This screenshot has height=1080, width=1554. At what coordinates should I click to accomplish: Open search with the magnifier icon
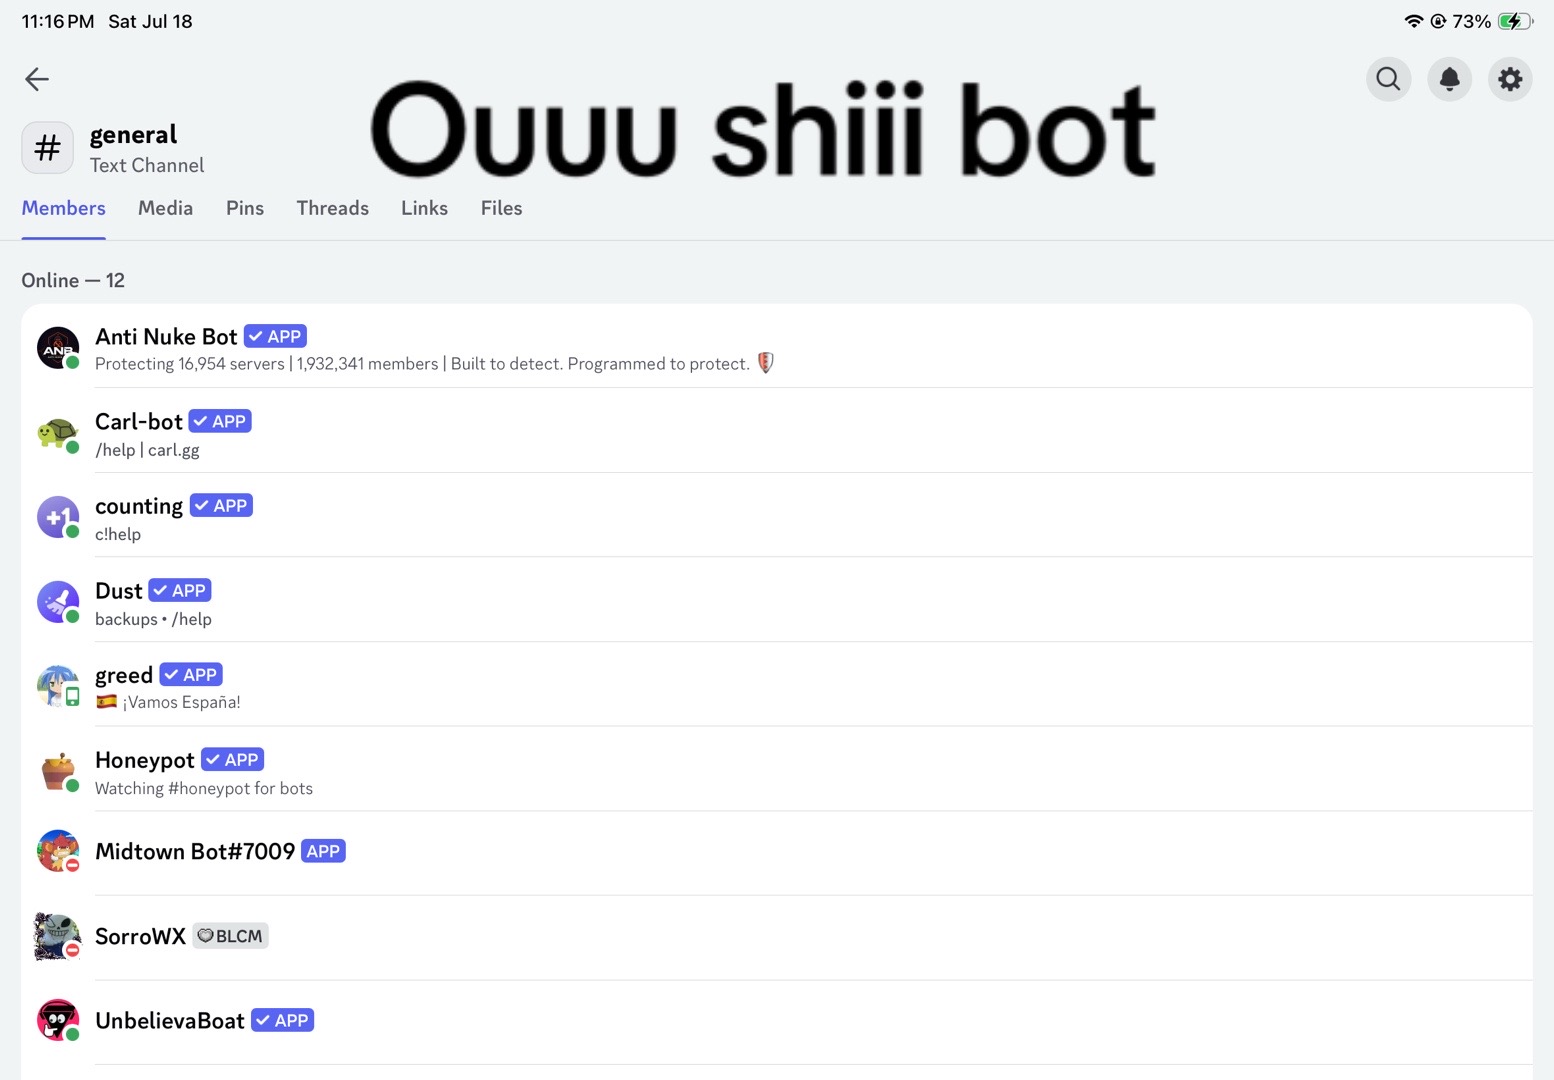click(x=1388, y=79)
